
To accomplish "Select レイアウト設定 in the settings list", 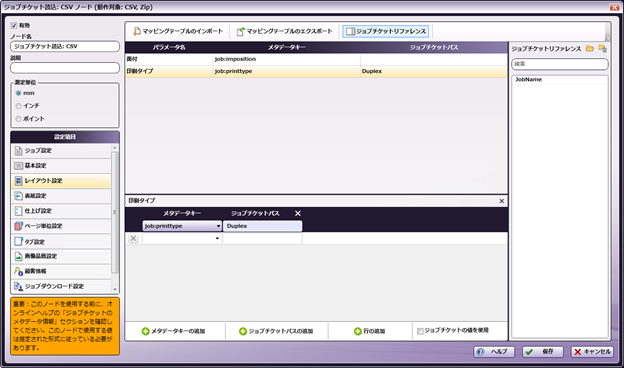I will click(x=61, y=181).
